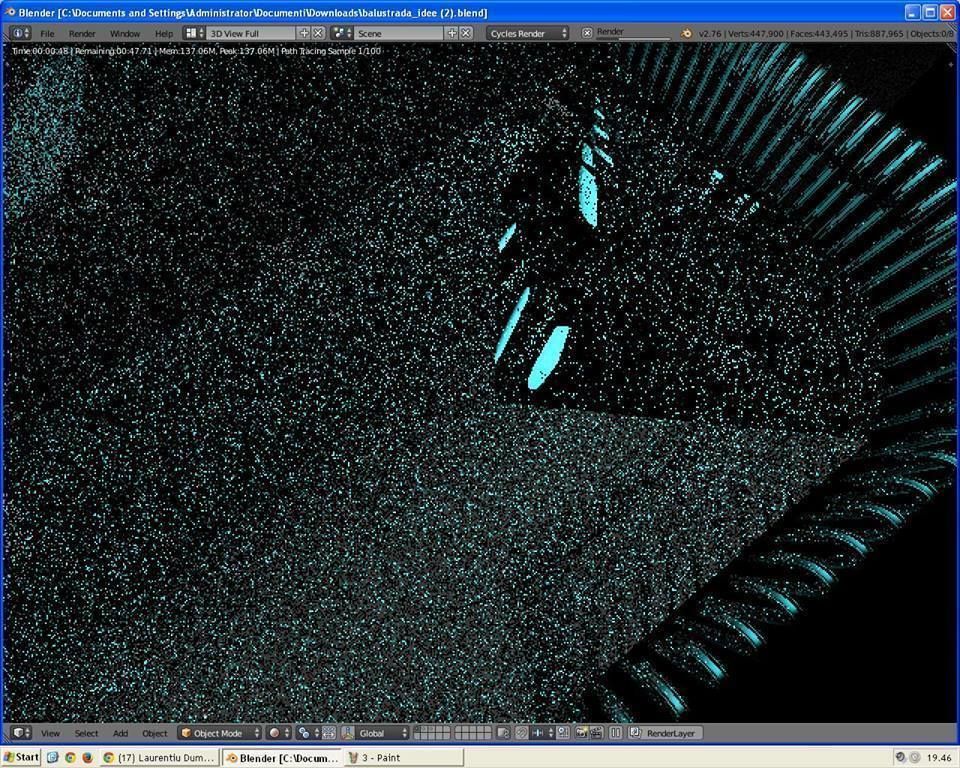
Task: Click the first system tray icon
Action: click(x=901, y=758)
